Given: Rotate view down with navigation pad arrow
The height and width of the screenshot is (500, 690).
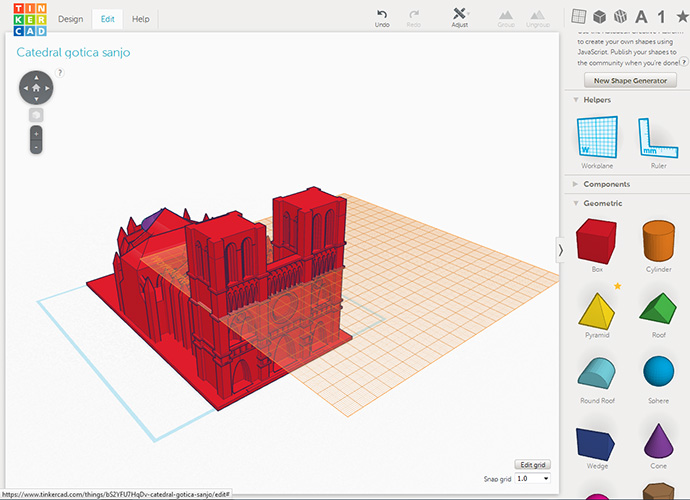Looking at the screenshot, I should point(36,99).
